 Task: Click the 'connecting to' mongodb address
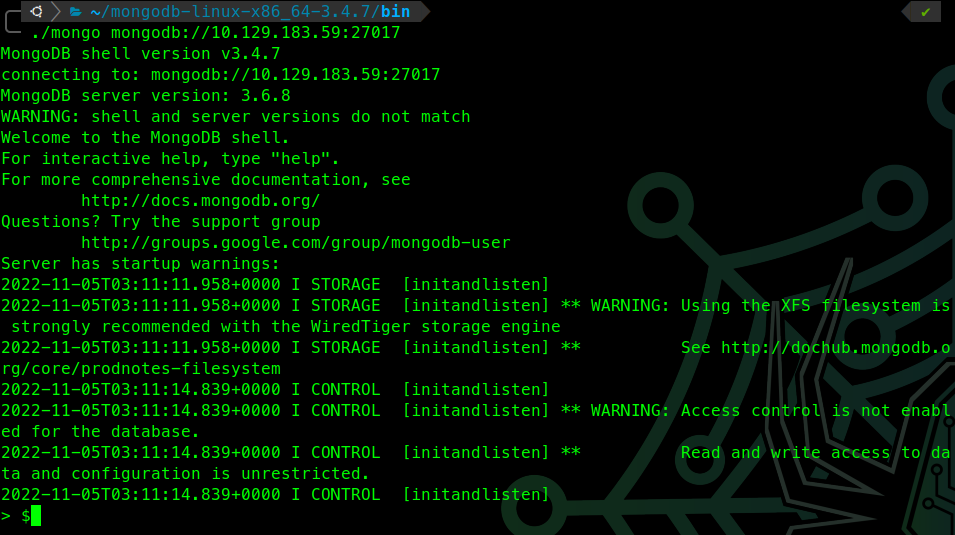[295, 75]
